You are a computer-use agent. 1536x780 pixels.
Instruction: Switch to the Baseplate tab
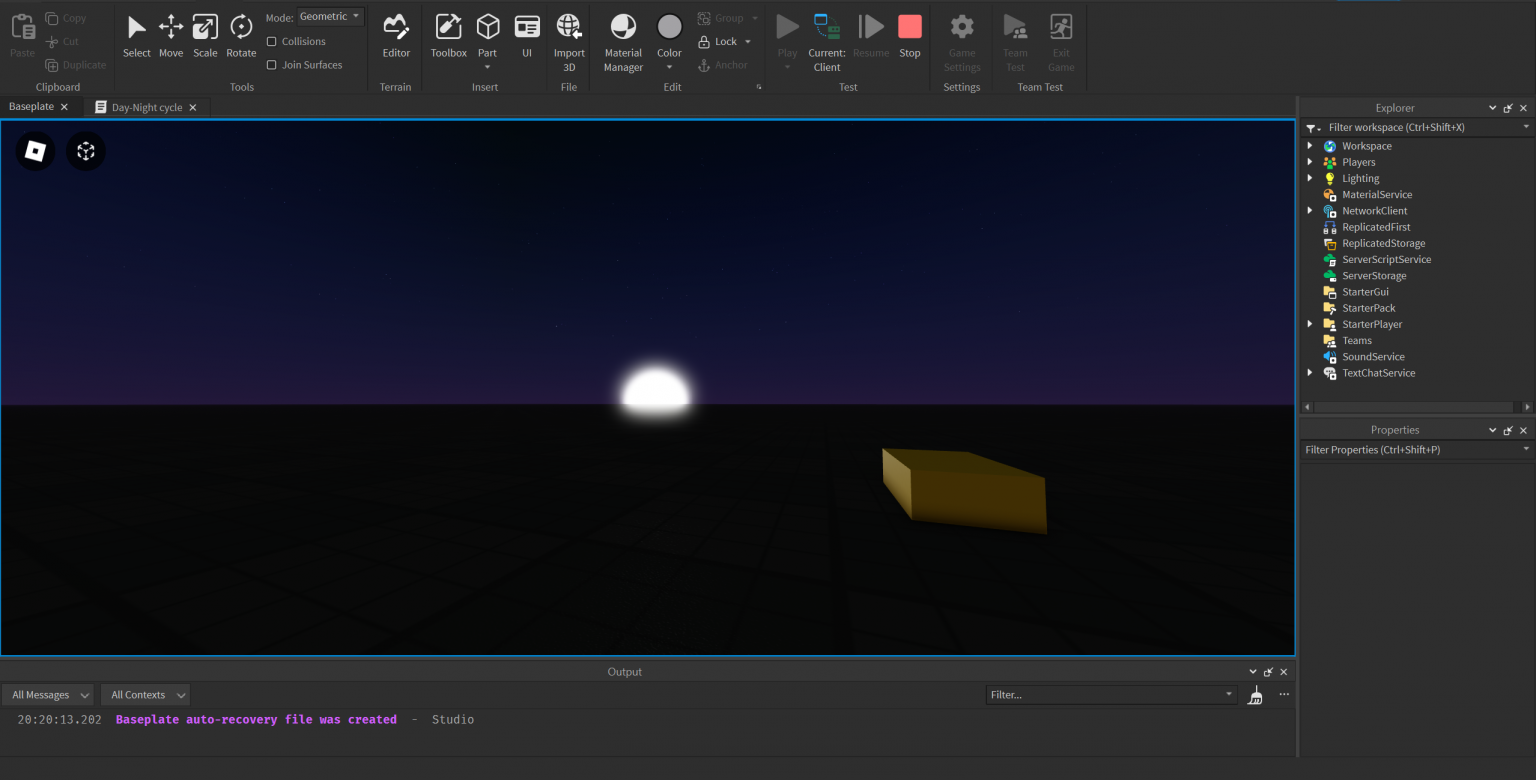point(30,106)
